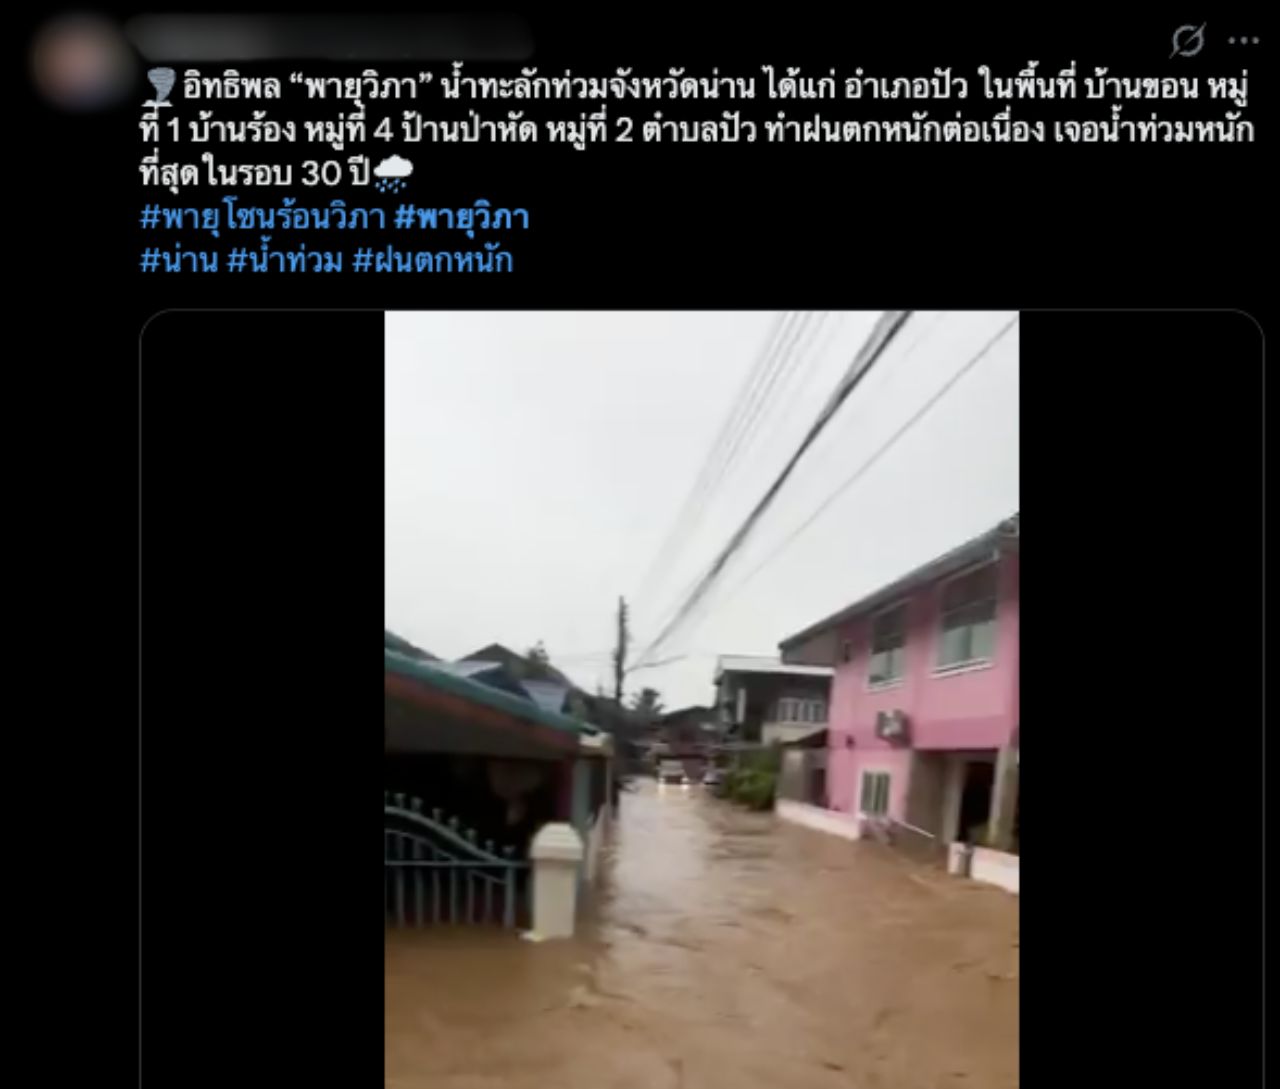Screen dimensions: 1280x1089
Task: Click the tornado emoji starting the tweet
Action: pos(159,88)
